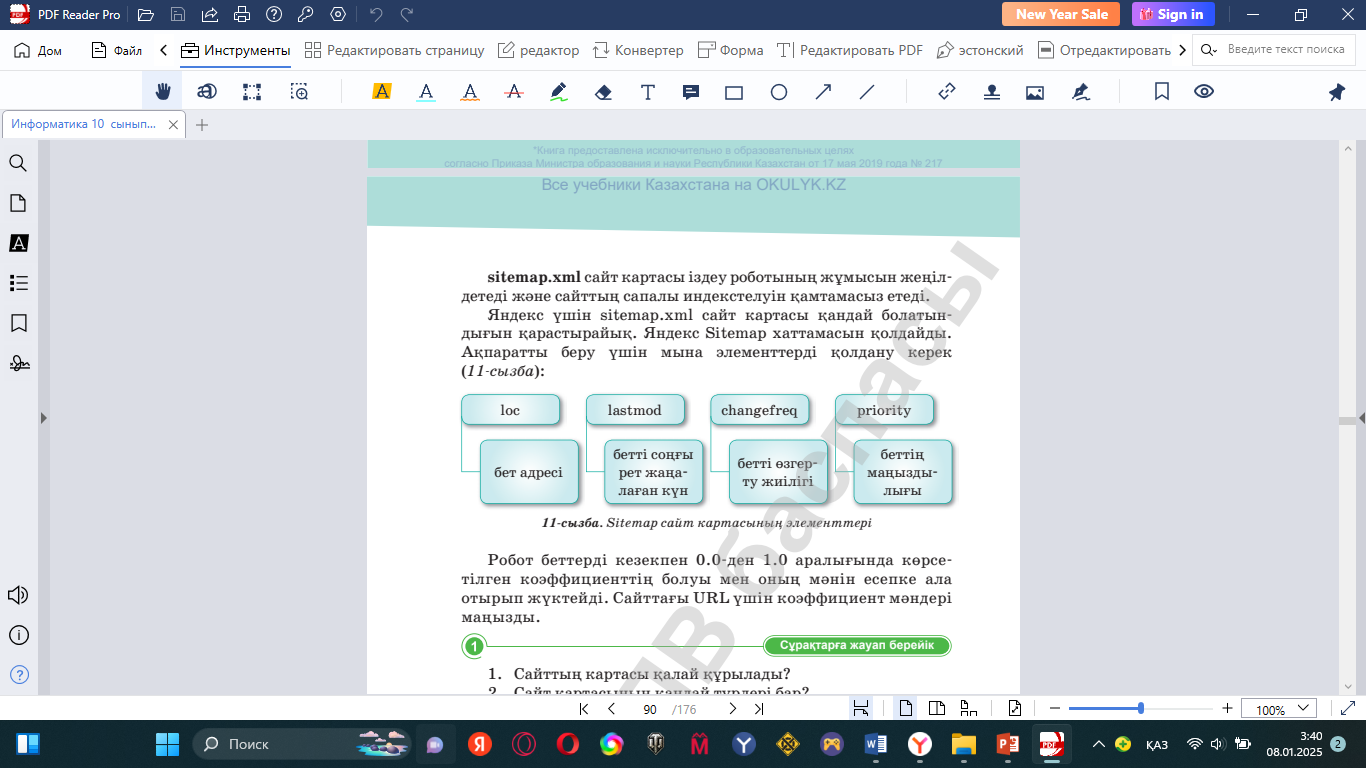Screen dimensions: 1366x768
Task: Expand the right side panel arrow
Action: click(1360, 418)
